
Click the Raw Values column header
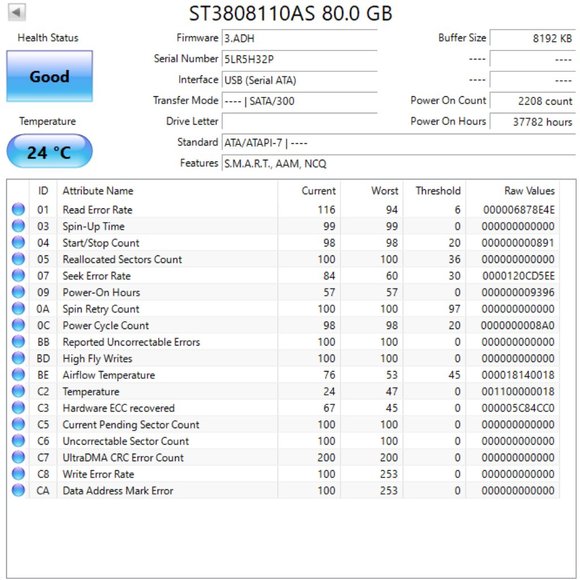coord(513,190)
